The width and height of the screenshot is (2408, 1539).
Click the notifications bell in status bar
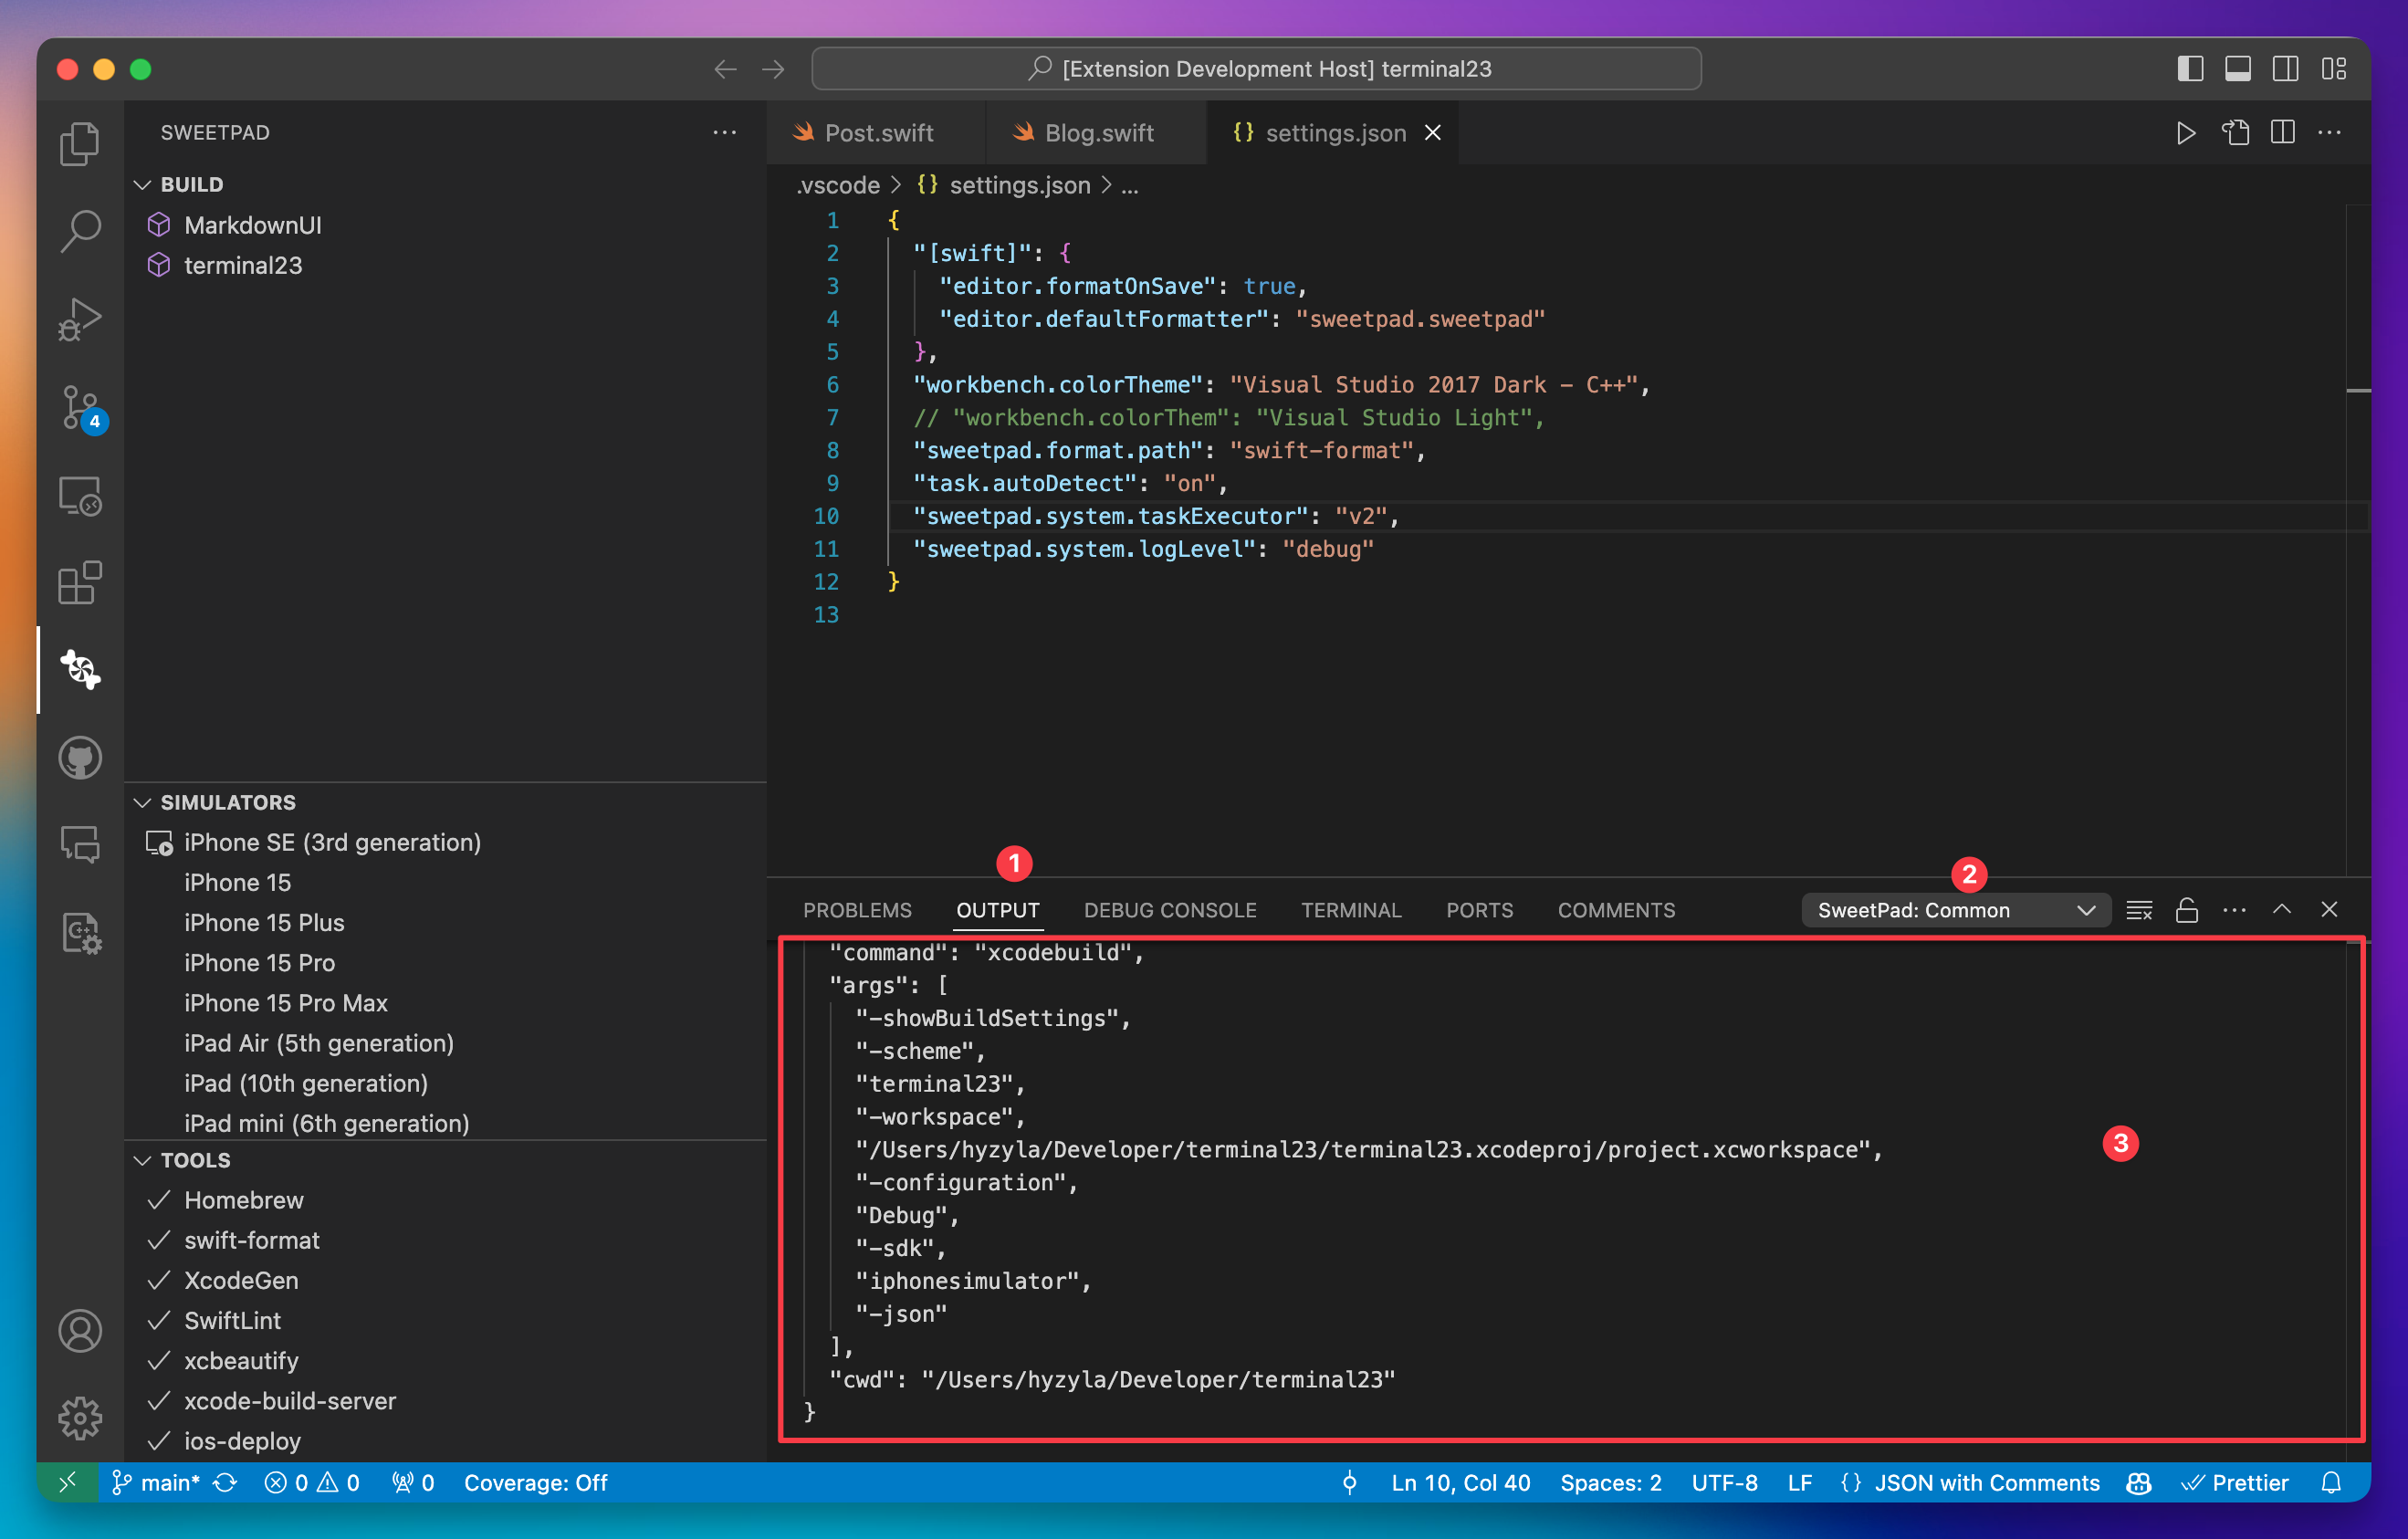2331,1483
